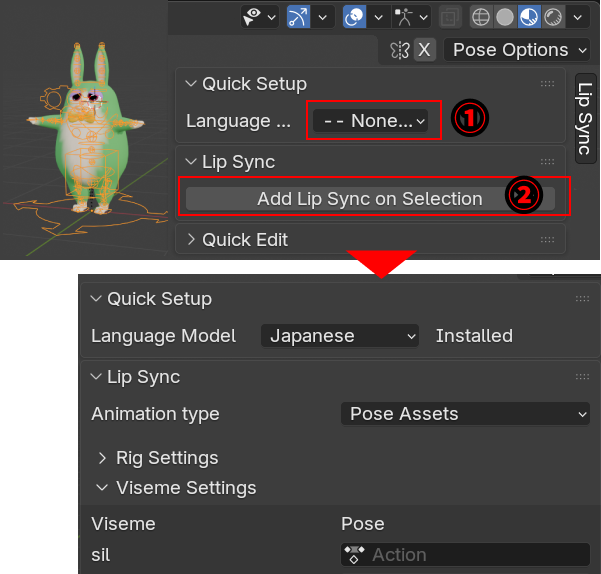
Task: Select wireframe viewport shading
Action: (481, 16)
